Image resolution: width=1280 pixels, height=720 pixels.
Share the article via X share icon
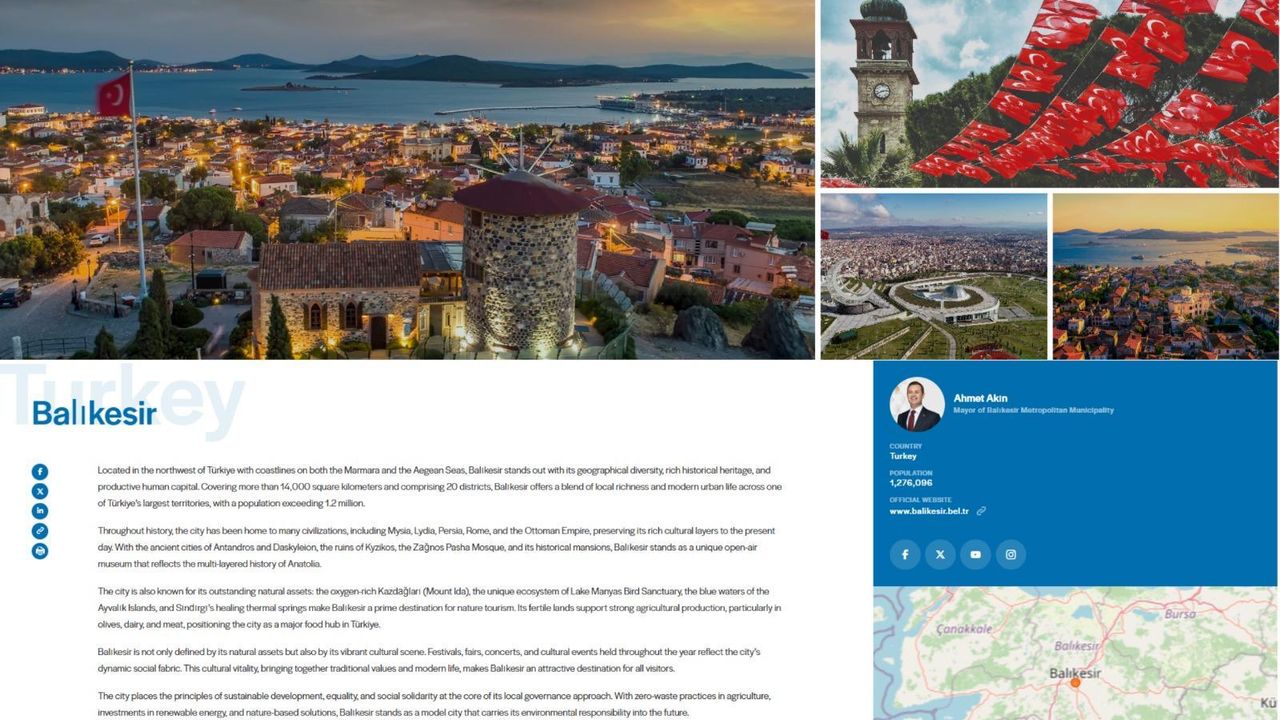pos(39,491)
